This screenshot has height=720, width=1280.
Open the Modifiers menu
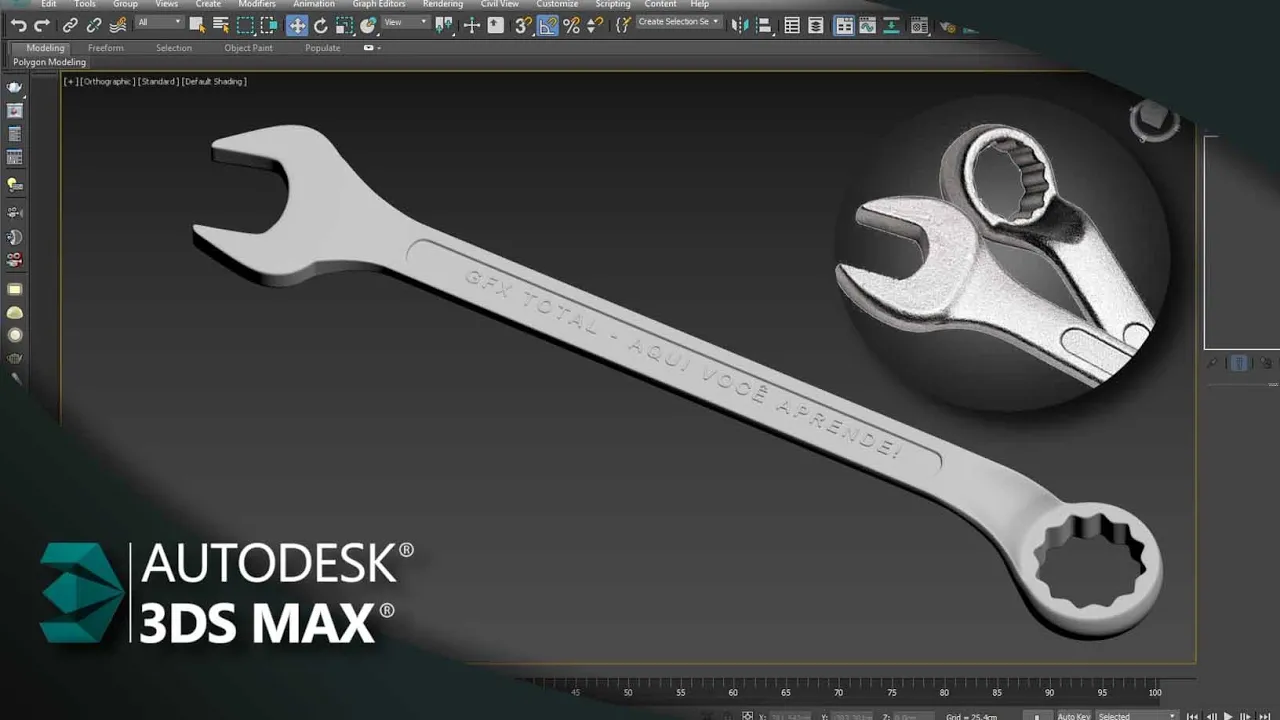coord(257,4)
